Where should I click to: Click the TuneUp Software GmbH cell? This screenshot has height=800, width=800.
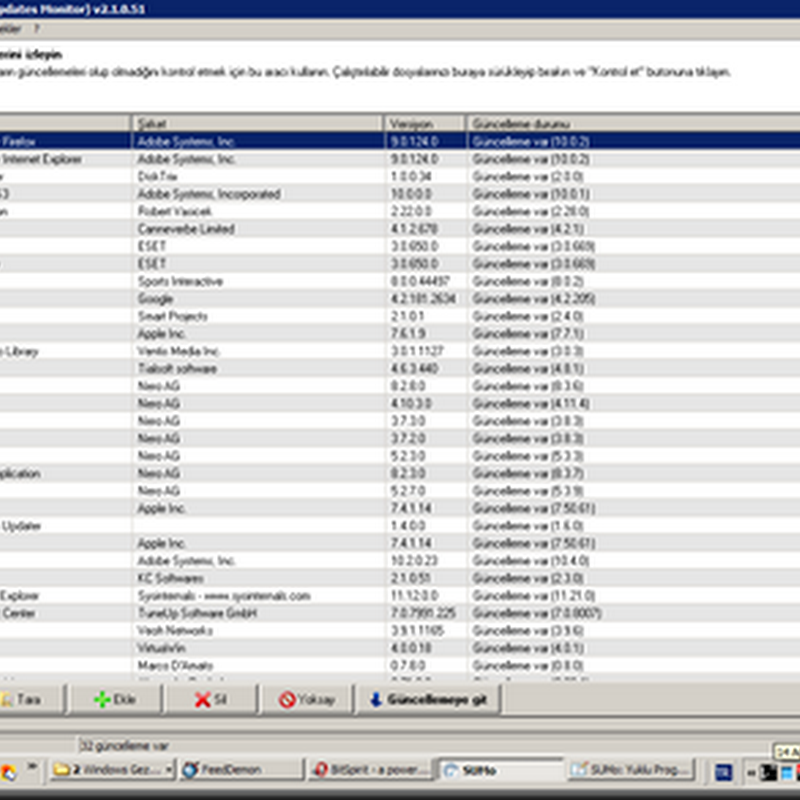click(258, 613)
